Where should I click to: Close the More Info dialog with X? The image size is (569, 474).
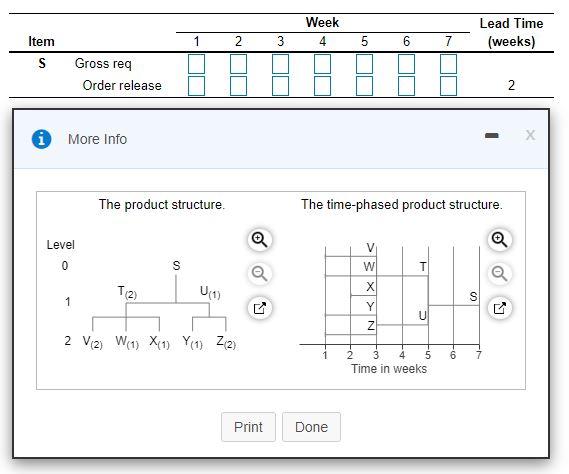(x=530, y=135)
